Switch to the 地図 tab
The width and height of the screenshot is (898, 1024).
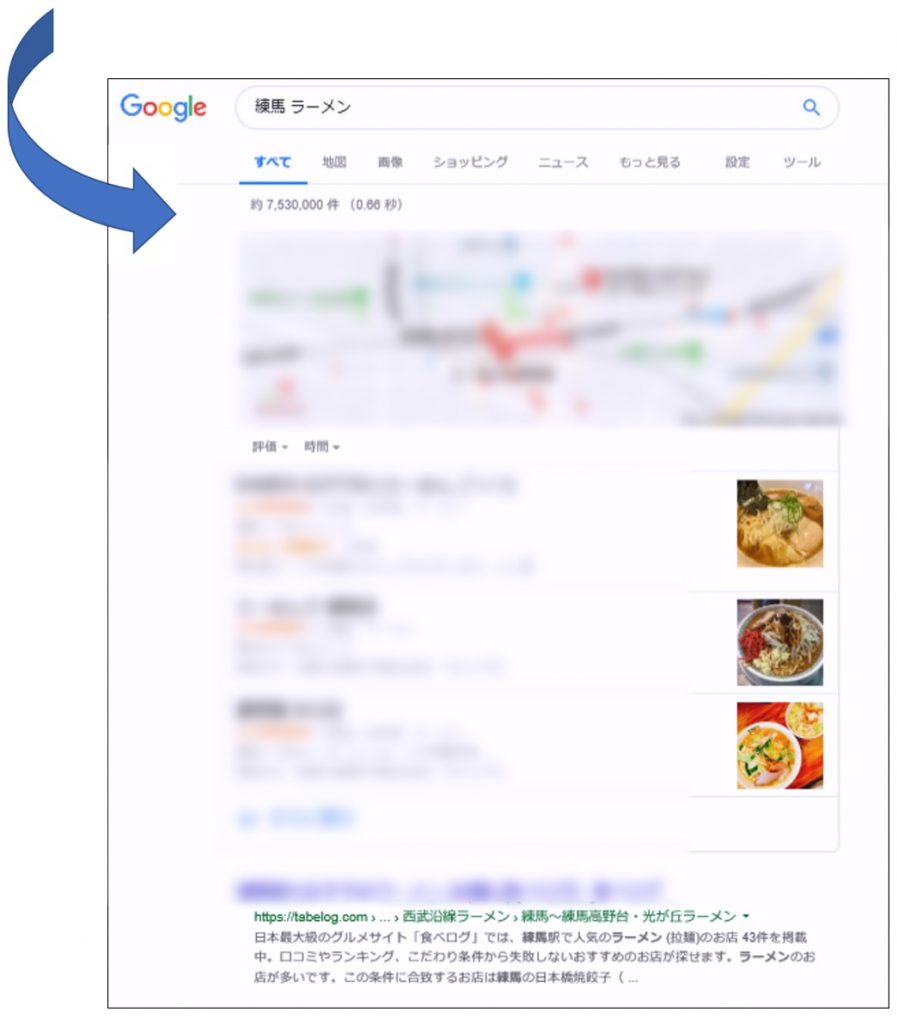coord(334,162)
